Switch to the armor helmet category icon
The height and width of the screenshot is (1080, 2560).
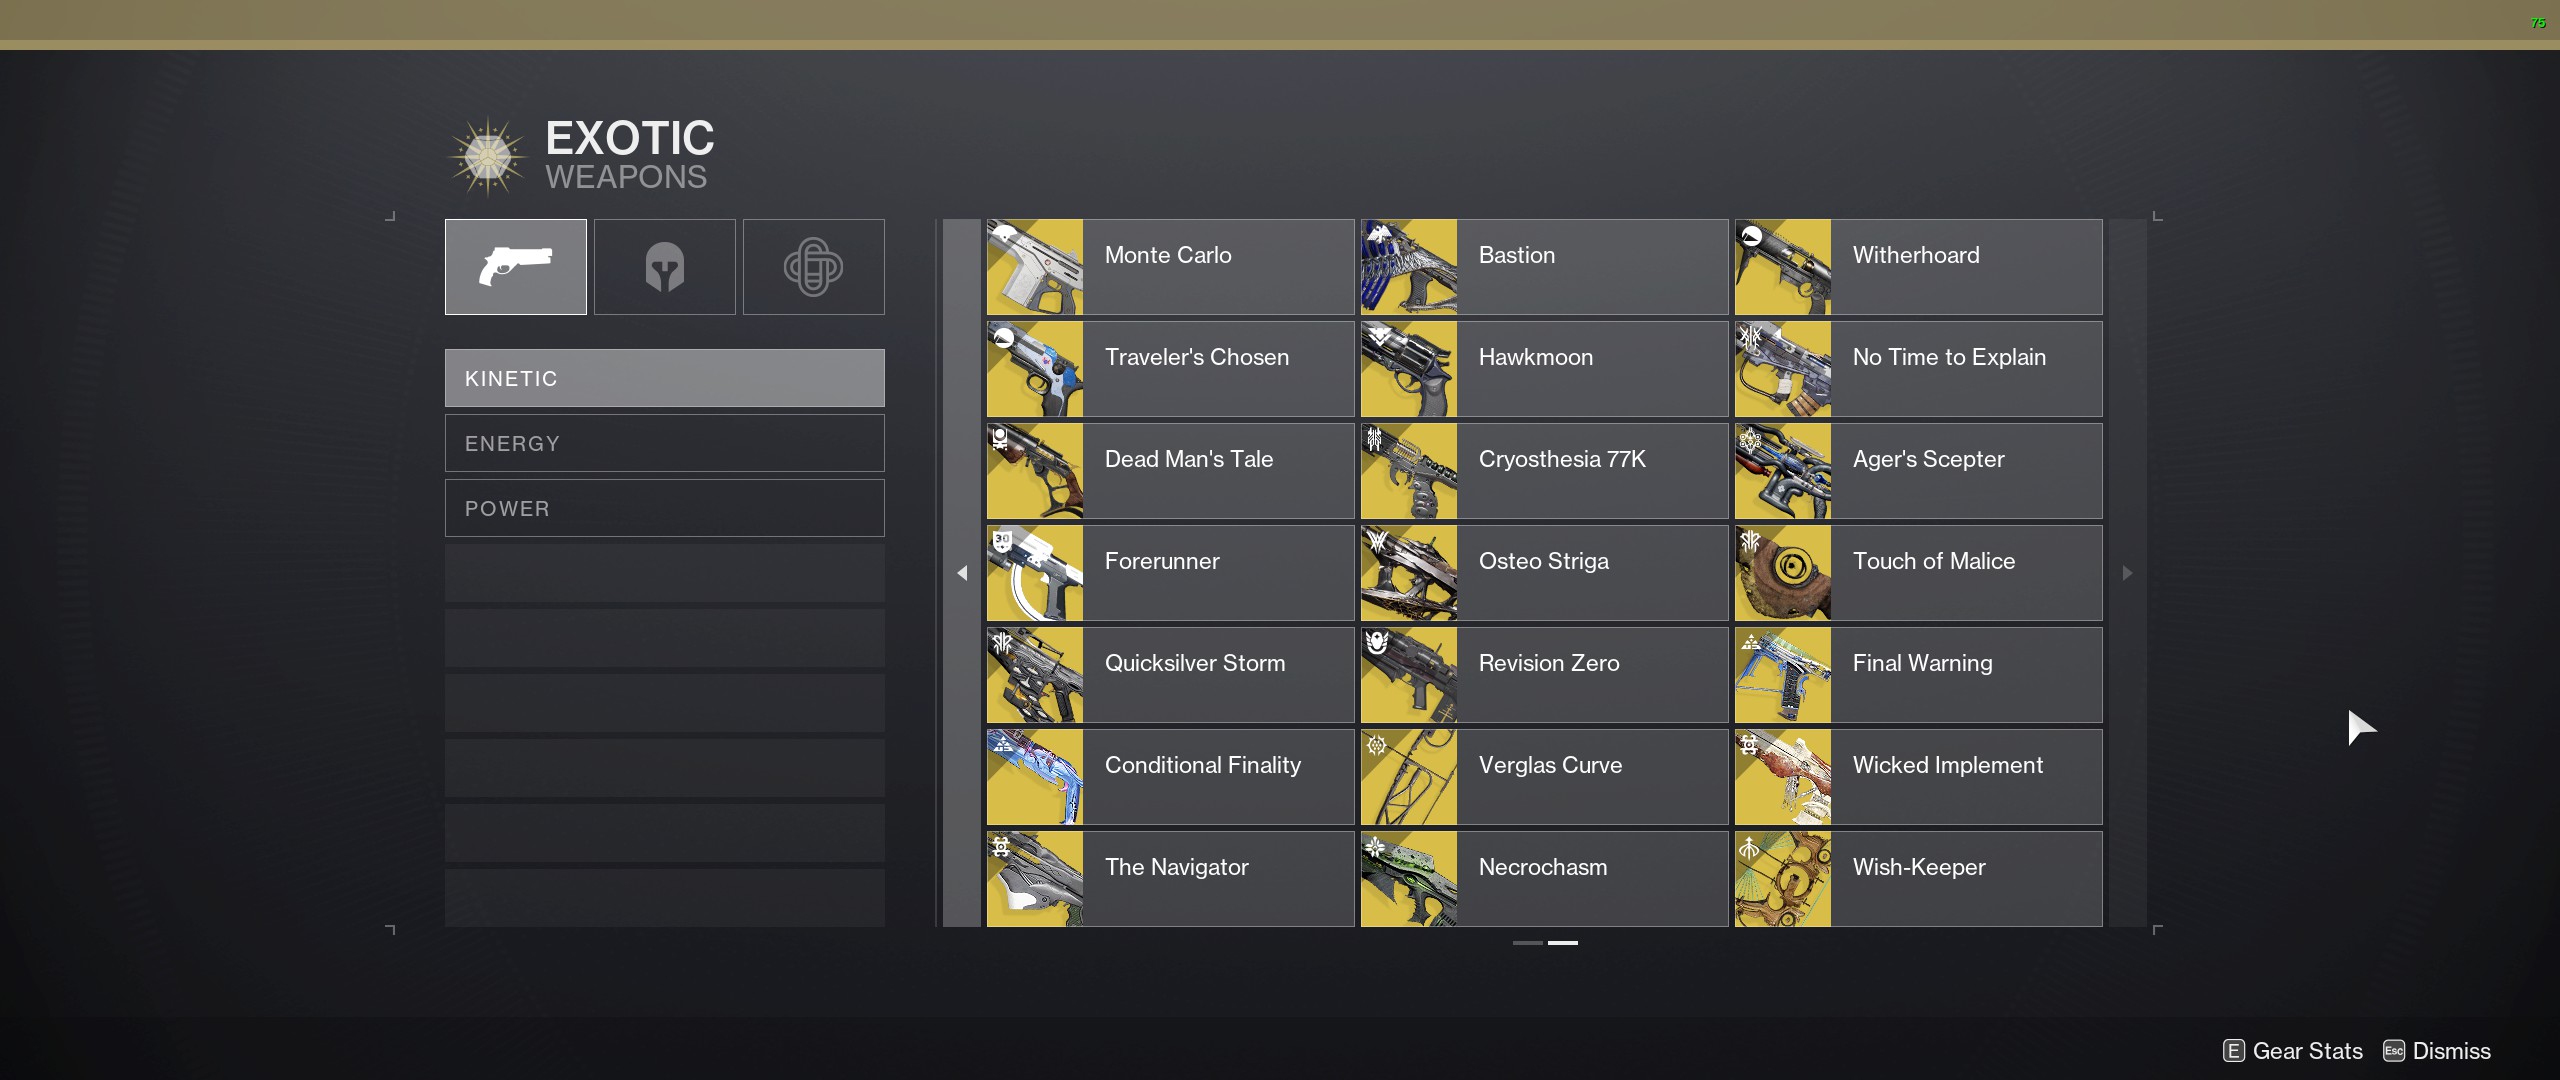[x=664, y=267]
